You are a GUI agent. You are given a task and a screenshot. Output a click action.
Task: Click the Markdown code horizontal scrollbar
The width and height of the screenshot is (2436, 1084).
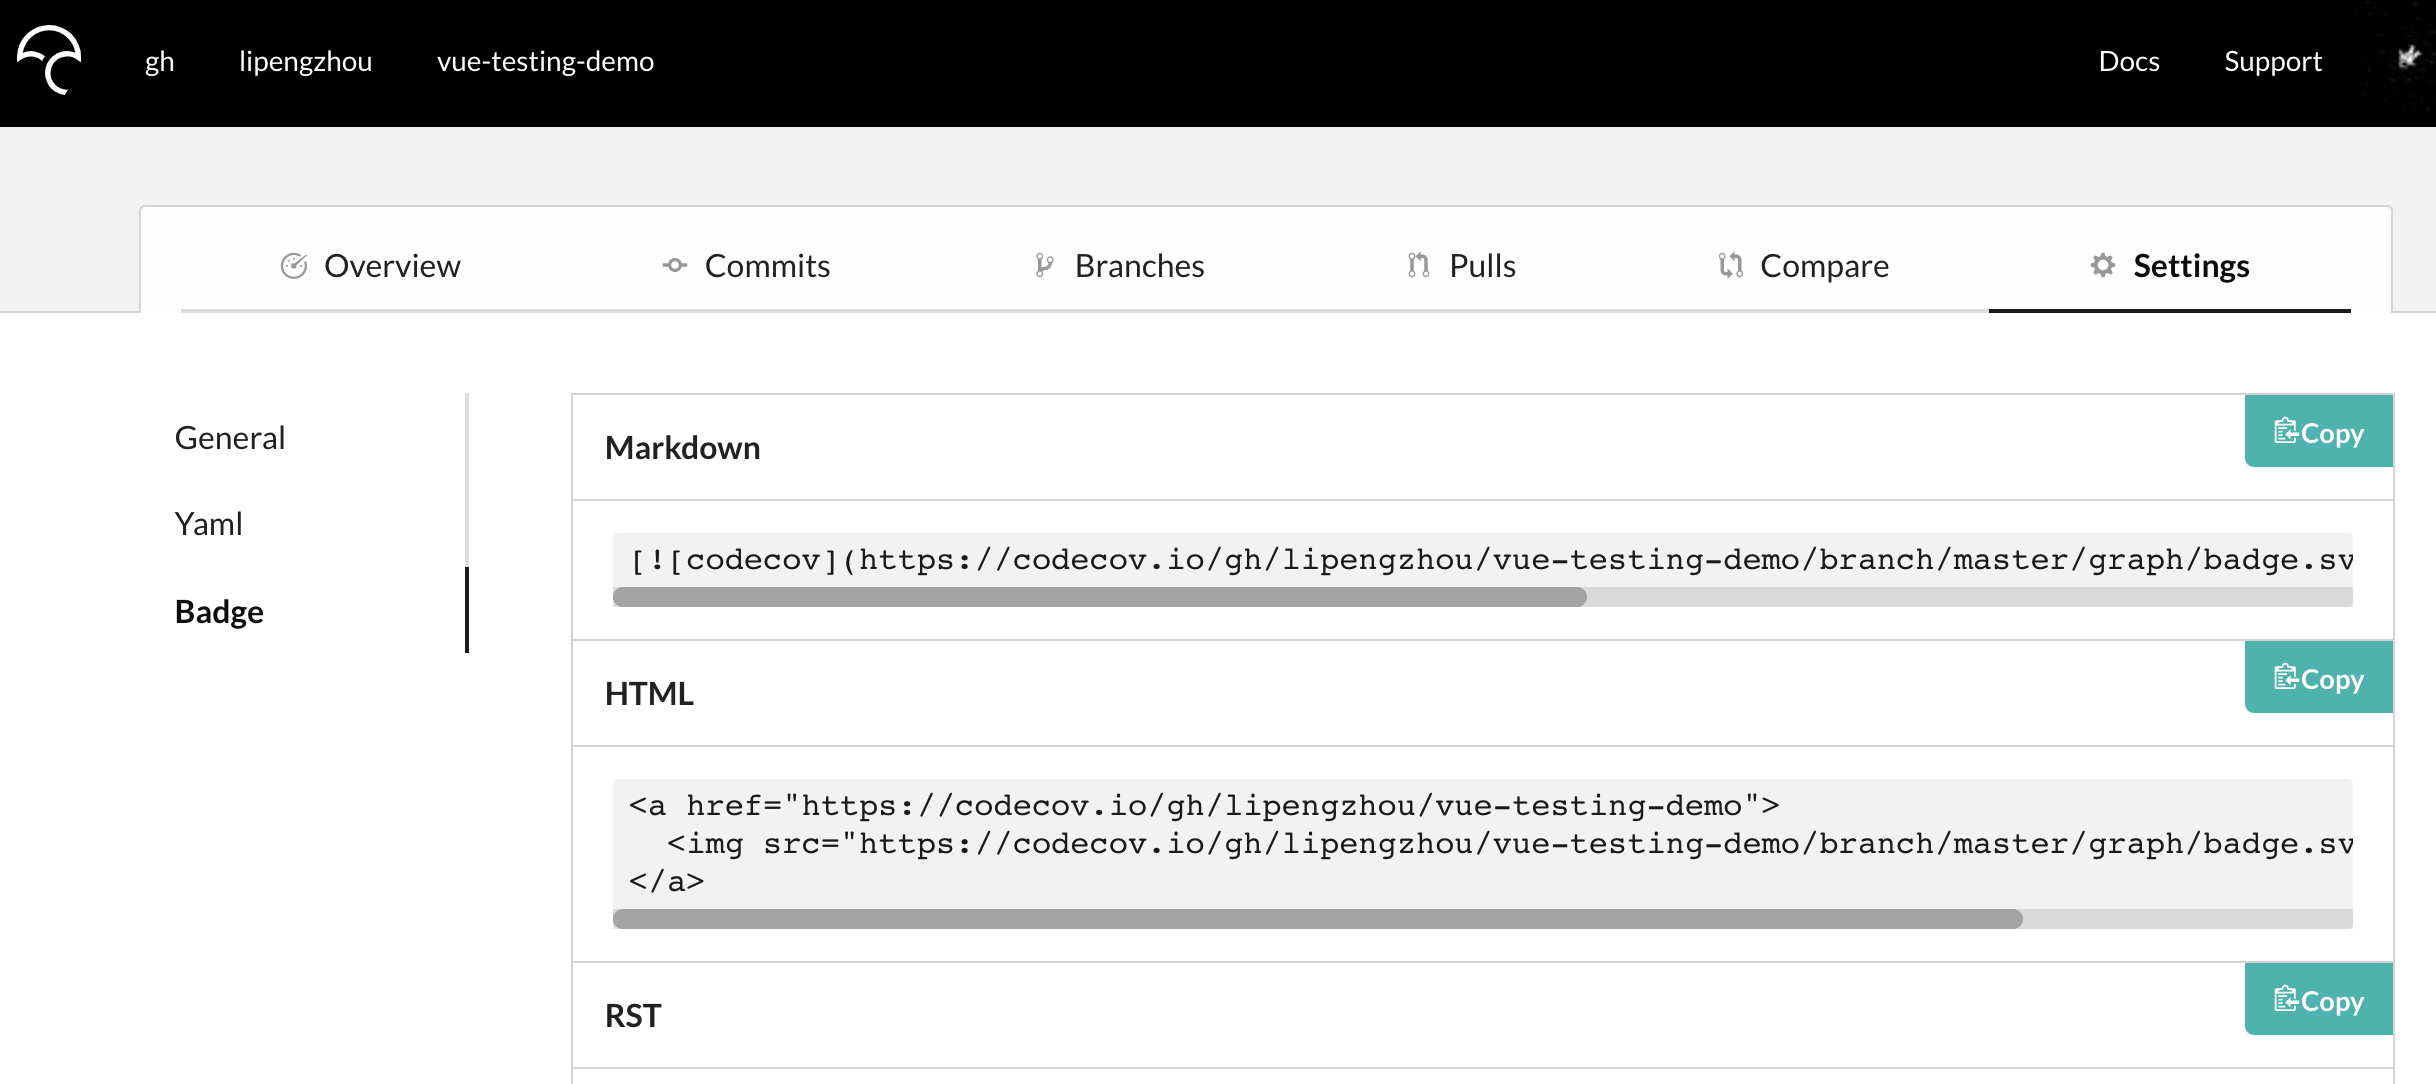coord(1100,597)
